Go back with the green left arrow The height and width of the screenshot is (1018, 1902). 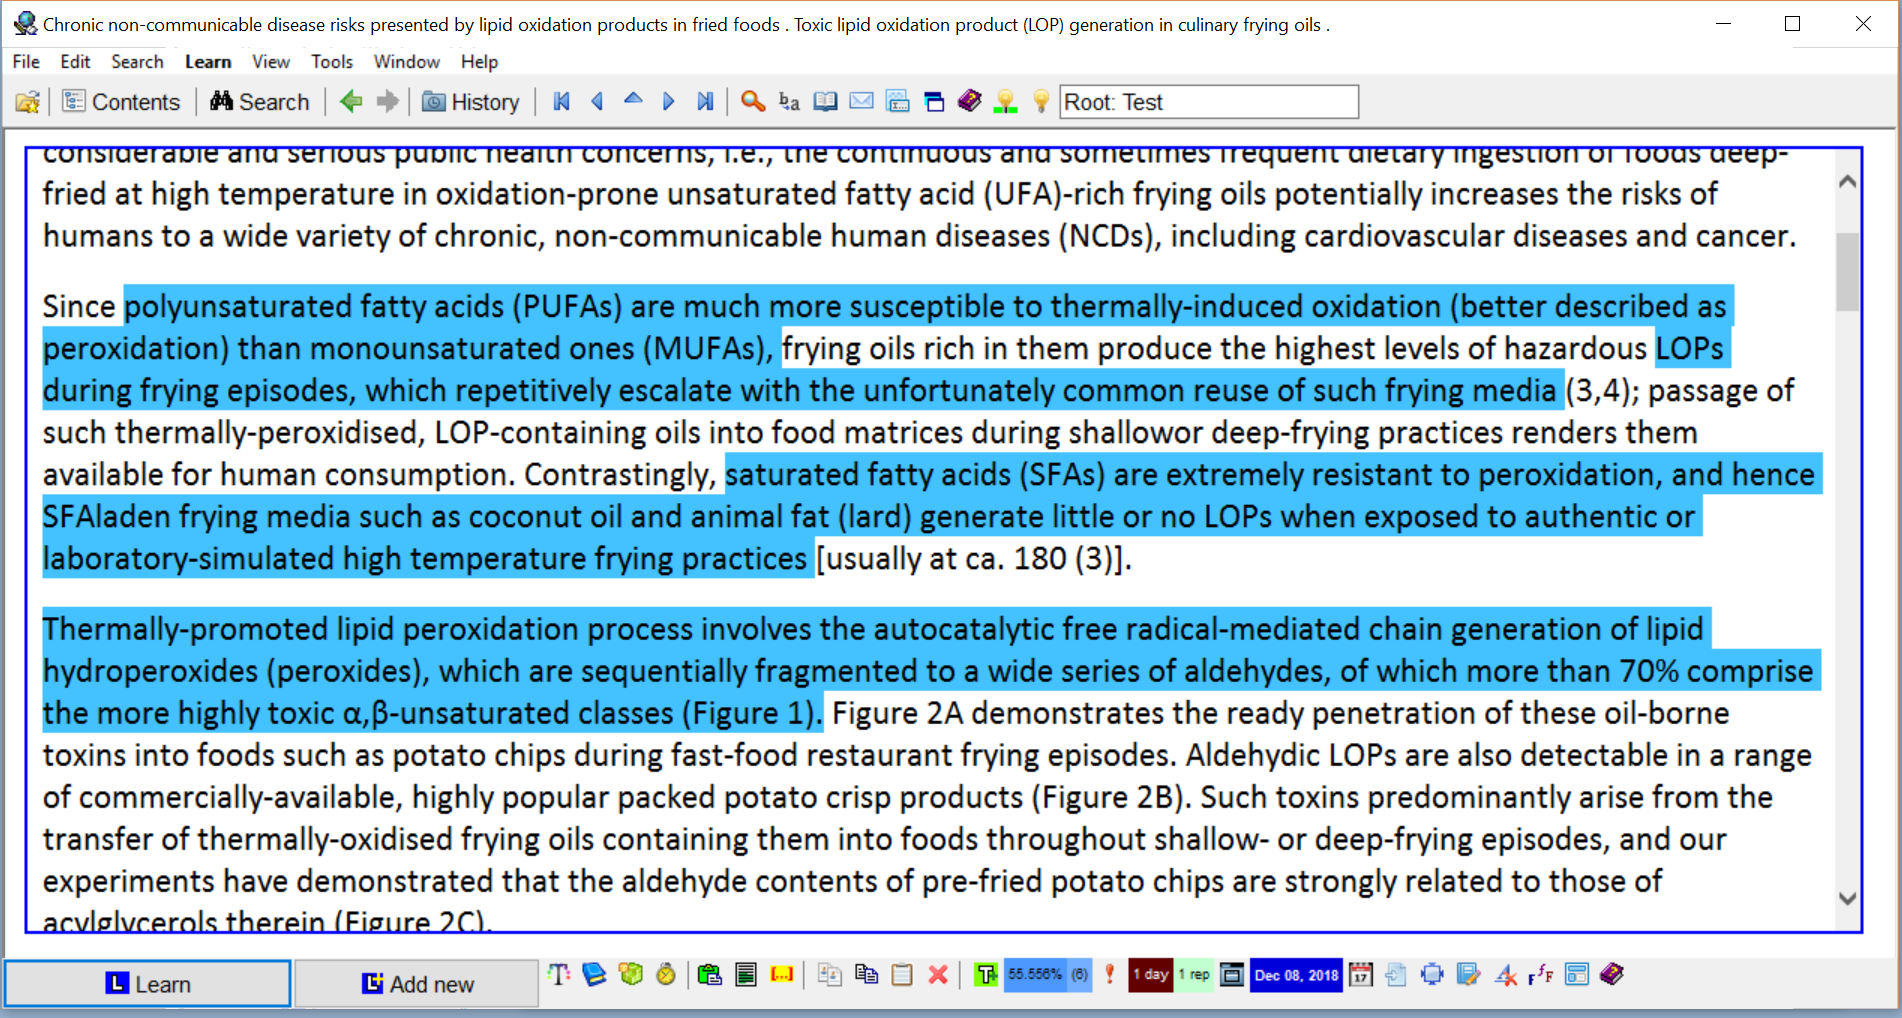tap(351, 102)
